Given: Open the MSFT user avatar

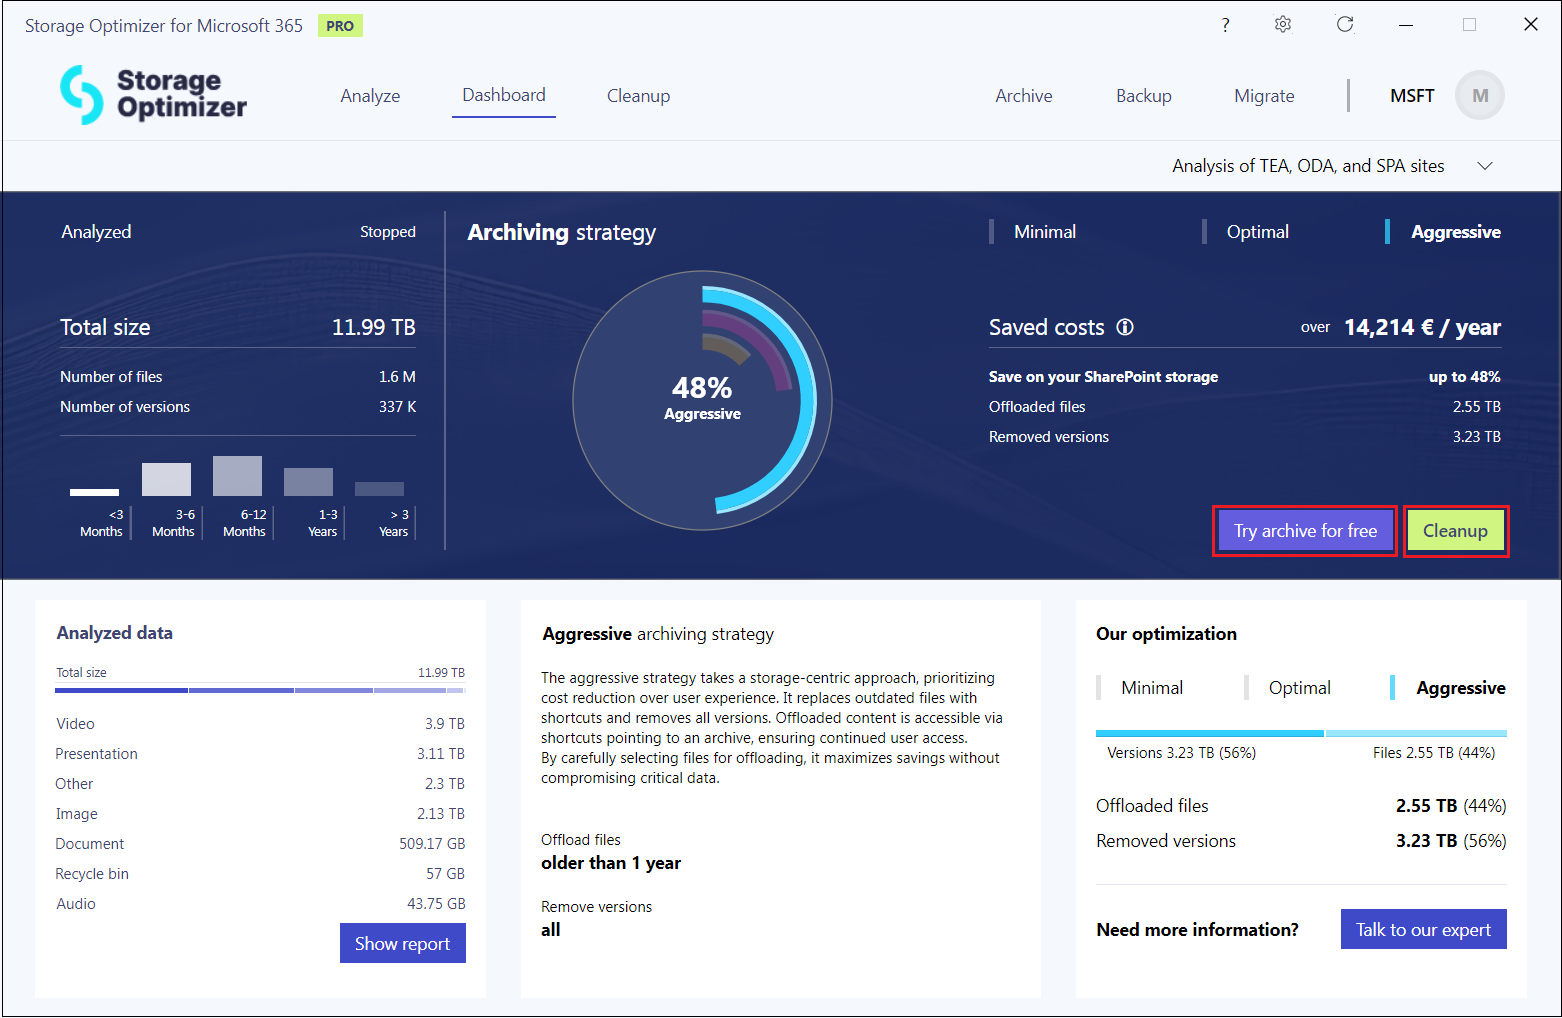Looking at the screenshot, I should (1479, 96).
